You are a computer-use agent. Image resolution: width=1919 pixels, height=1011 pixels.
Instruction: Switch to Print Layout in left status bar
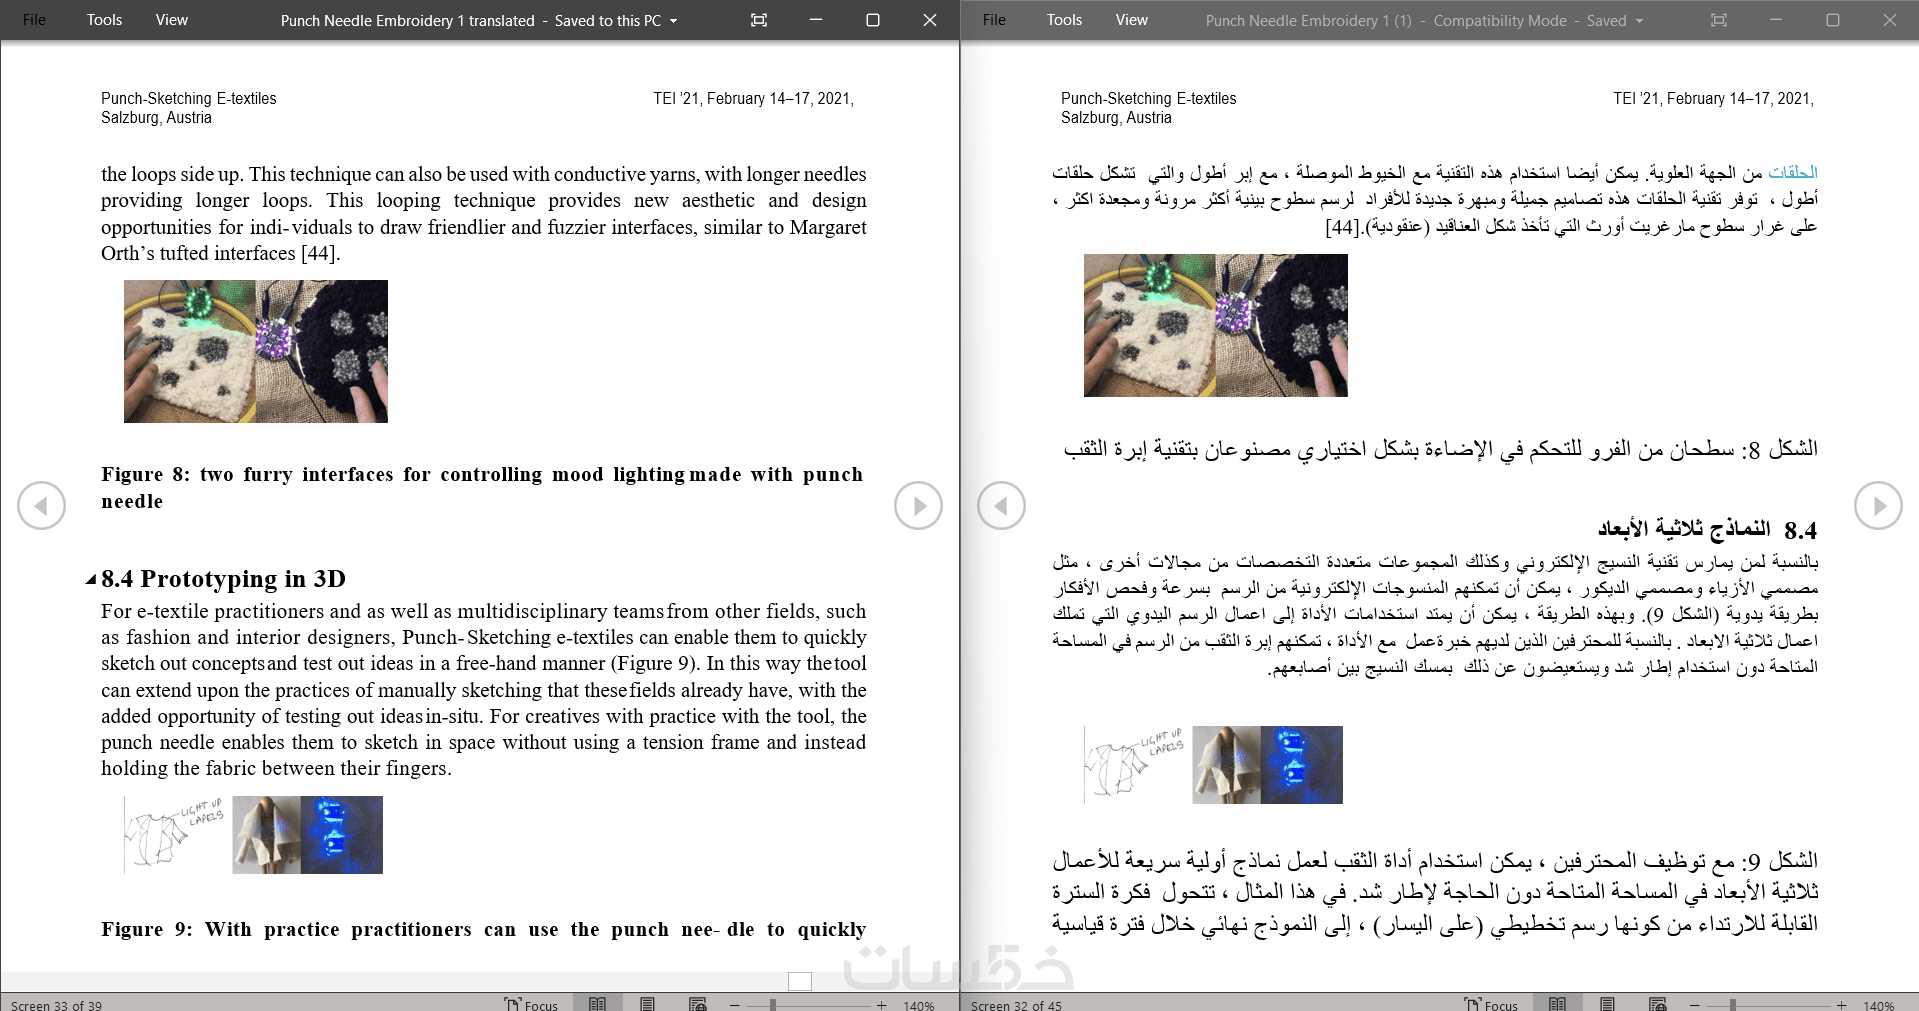[647, 1004]
